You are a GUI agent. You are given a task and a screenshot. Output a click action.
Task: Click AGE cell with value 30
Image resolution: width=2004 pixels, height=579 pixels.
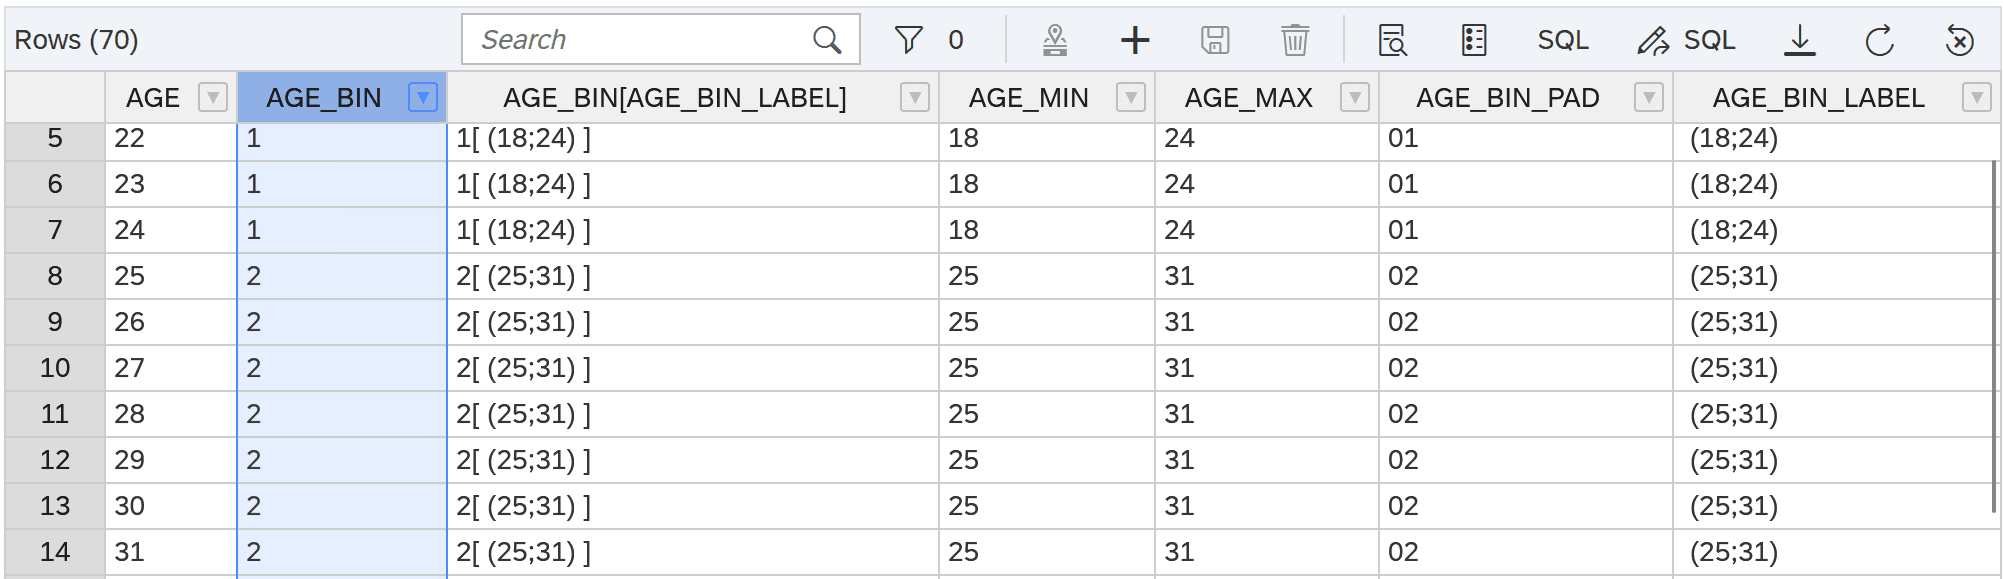[x=171, y=506]
